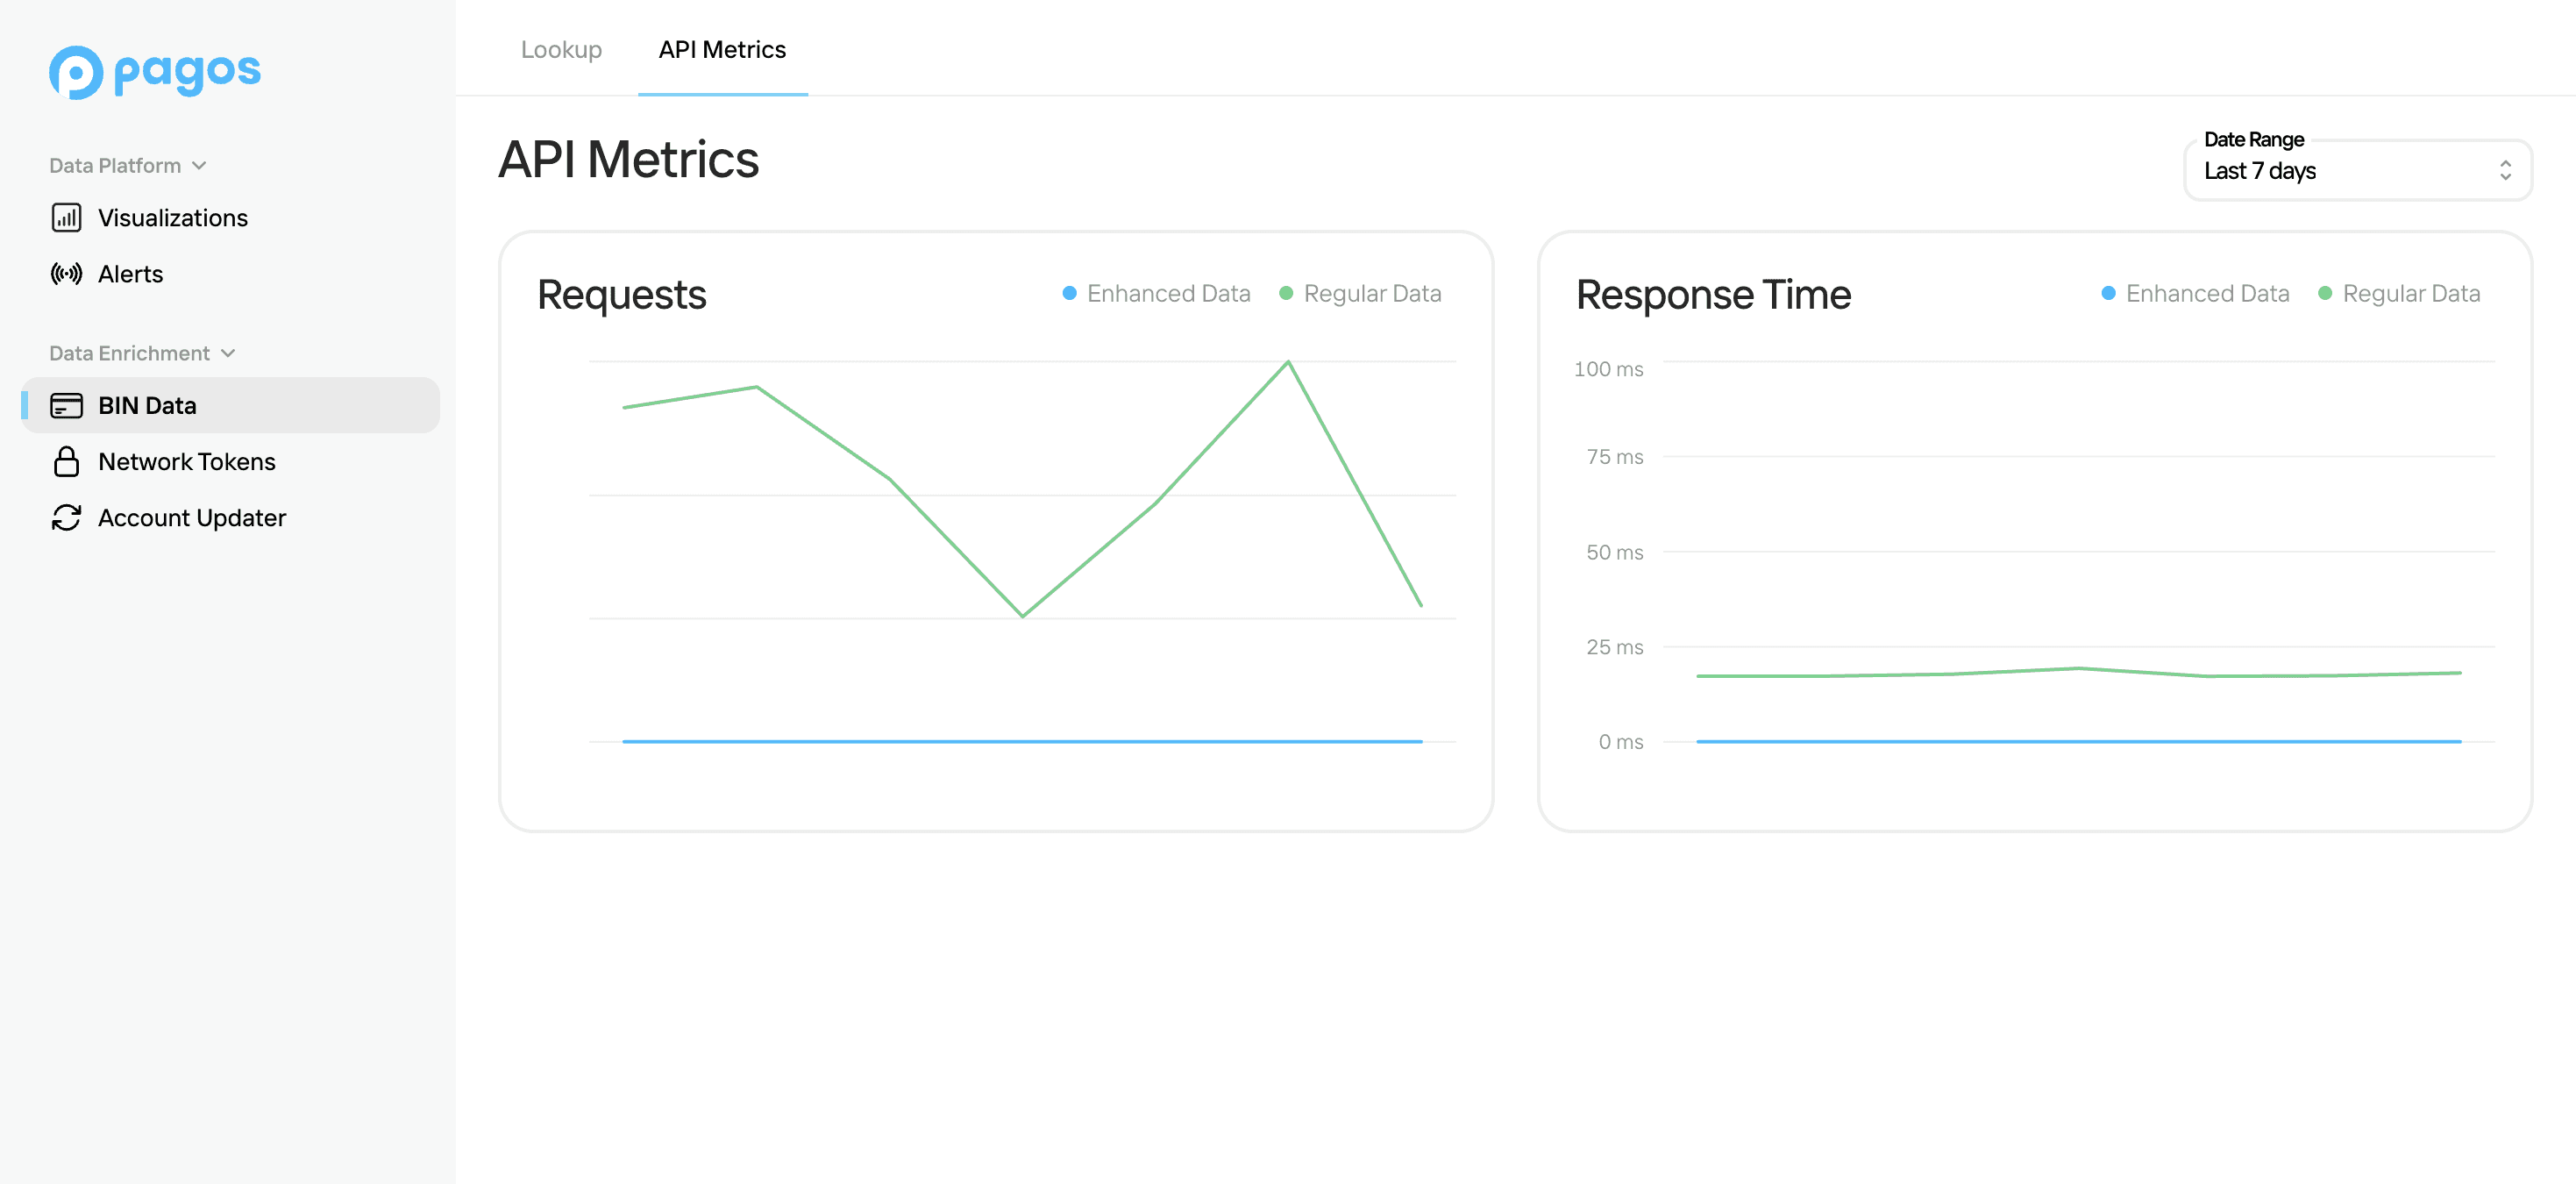The image size is (2576, 1184).
Task: Collapse the Data Platform section
Action: click(x=200, y=165)
